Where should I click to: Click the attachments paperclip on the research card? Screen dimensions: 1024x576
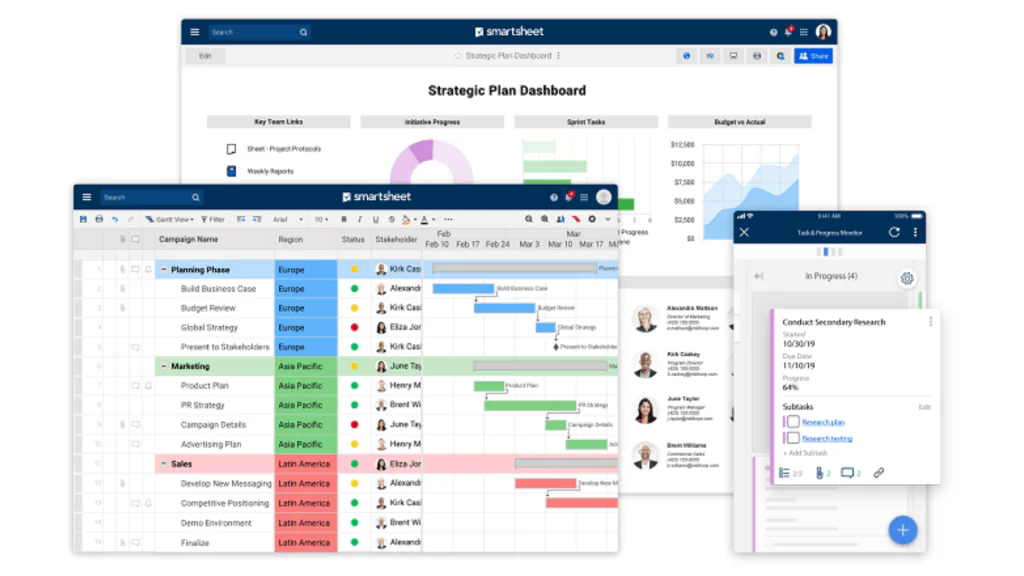point(820,473)
